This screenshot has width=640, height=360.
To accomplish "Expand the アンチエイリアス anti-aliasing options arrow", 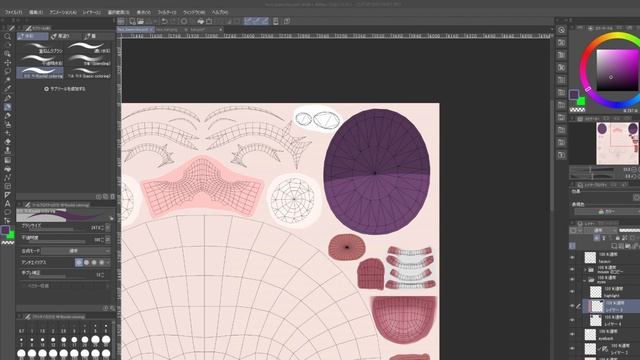I will pyautogui.click(x=108, y=263).
